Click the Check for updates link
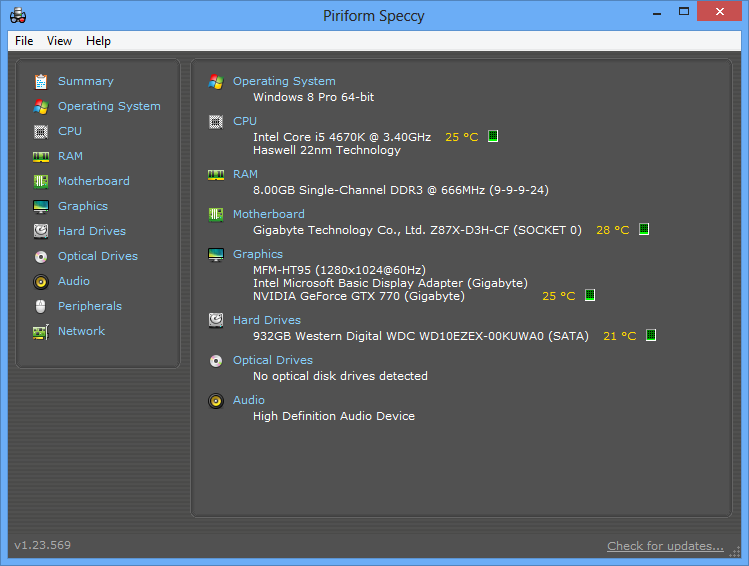Viewport: 749px width, 566px height. 665,546
